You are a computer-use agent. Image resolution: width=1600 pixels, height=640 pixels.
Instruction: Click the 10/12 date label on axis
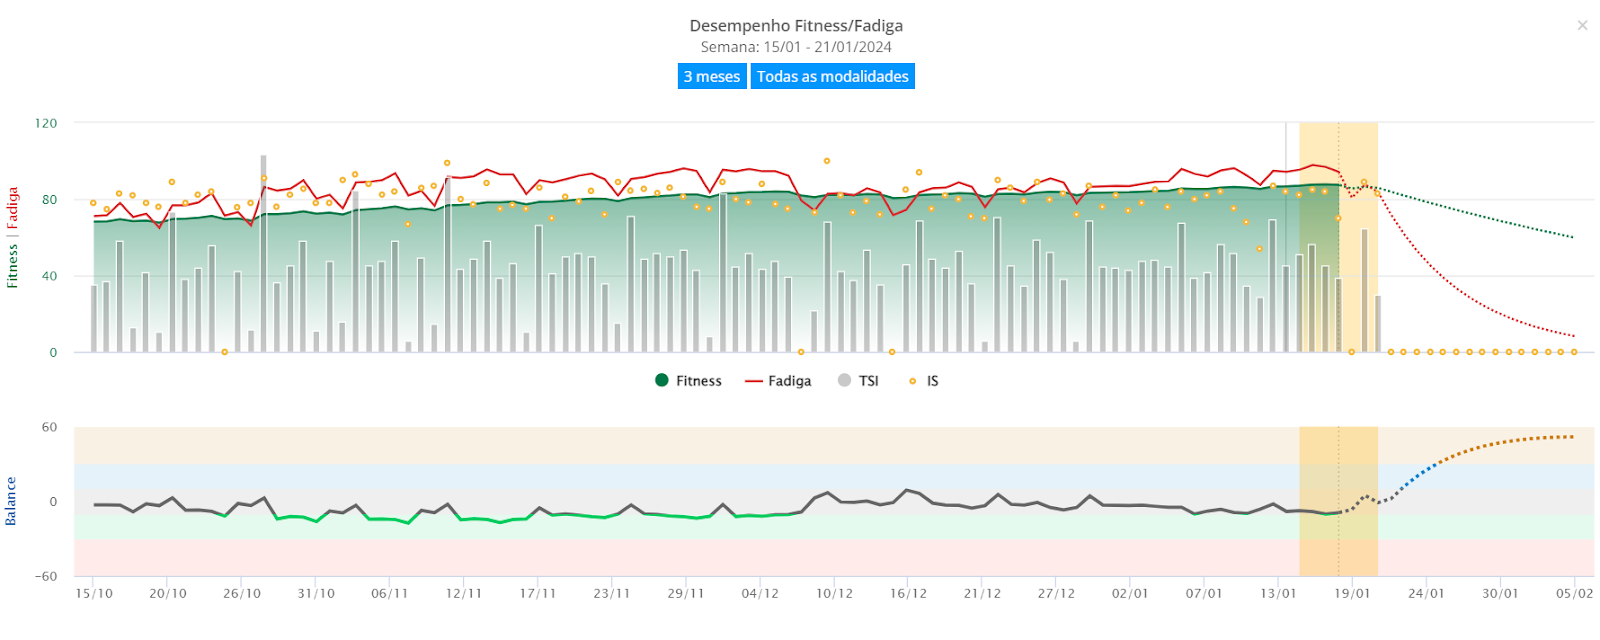(834, 593)
